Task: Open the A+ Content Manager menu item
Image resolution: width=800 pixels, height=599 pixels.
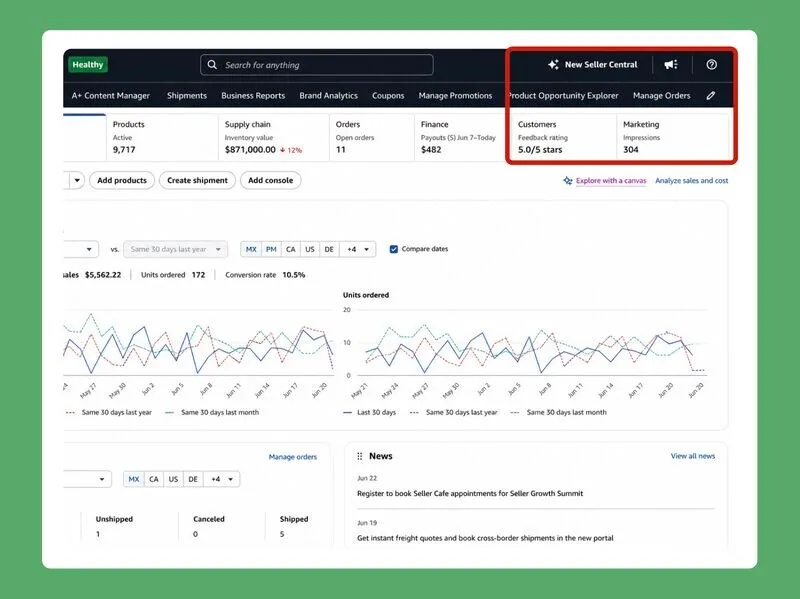Action: click(x=111, y=95)
